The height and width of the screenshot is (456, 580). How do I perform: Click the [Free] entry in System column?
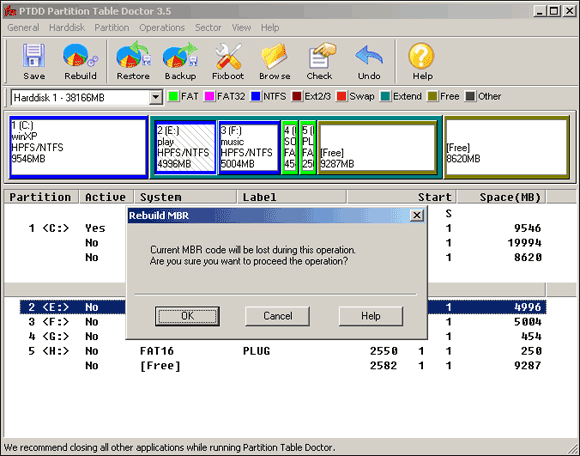pyautogui.click(x=160, y=366)
